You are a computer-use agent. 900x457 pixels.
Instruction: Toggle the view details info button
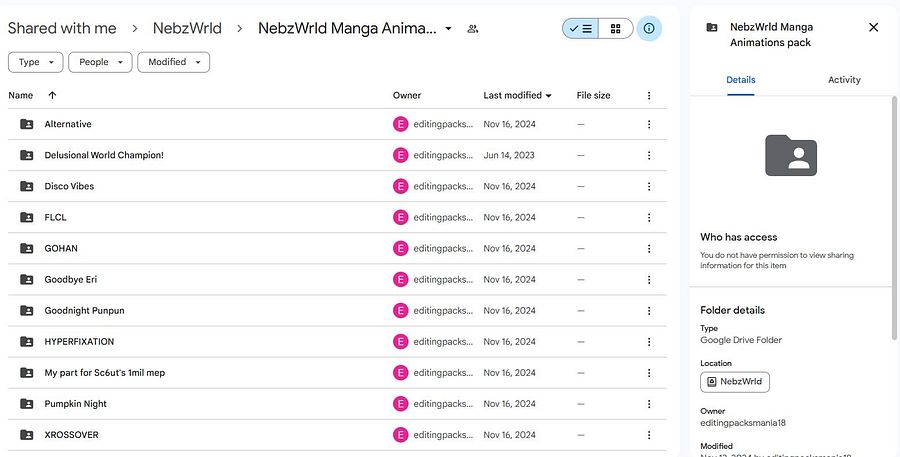(649, 28)
